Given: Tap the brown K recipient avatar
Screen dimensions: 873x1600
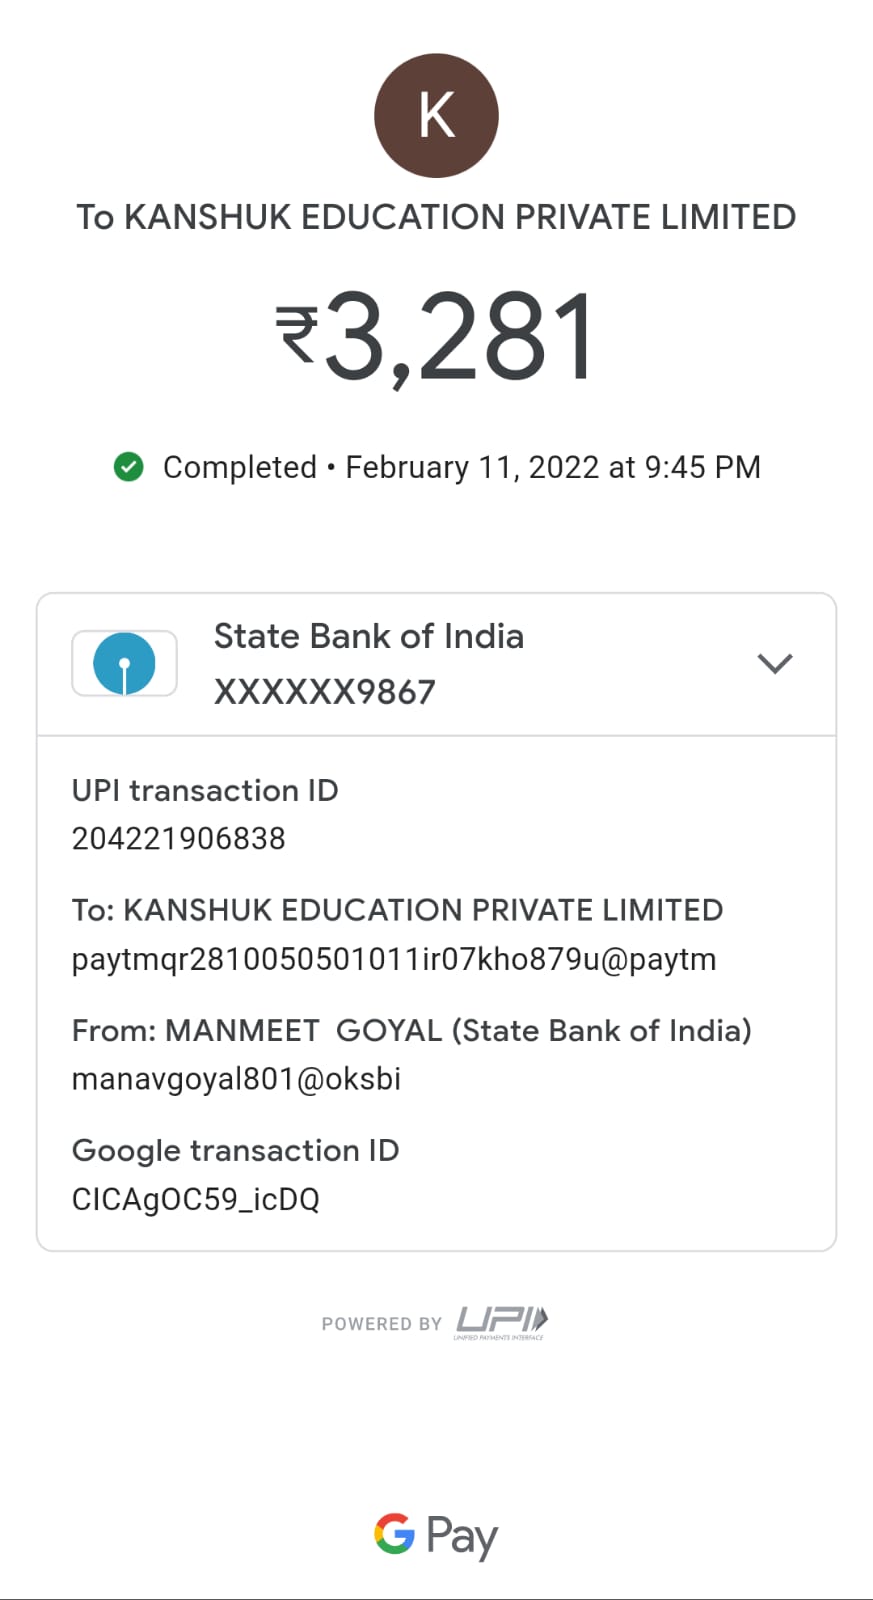Looking at the screenshot, I should tap(436, 116).
